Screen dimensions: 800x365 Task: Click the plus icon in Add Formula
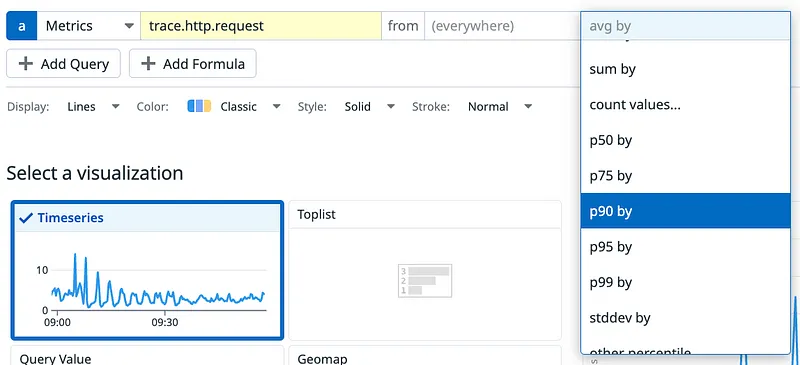(x=148, y=64)
